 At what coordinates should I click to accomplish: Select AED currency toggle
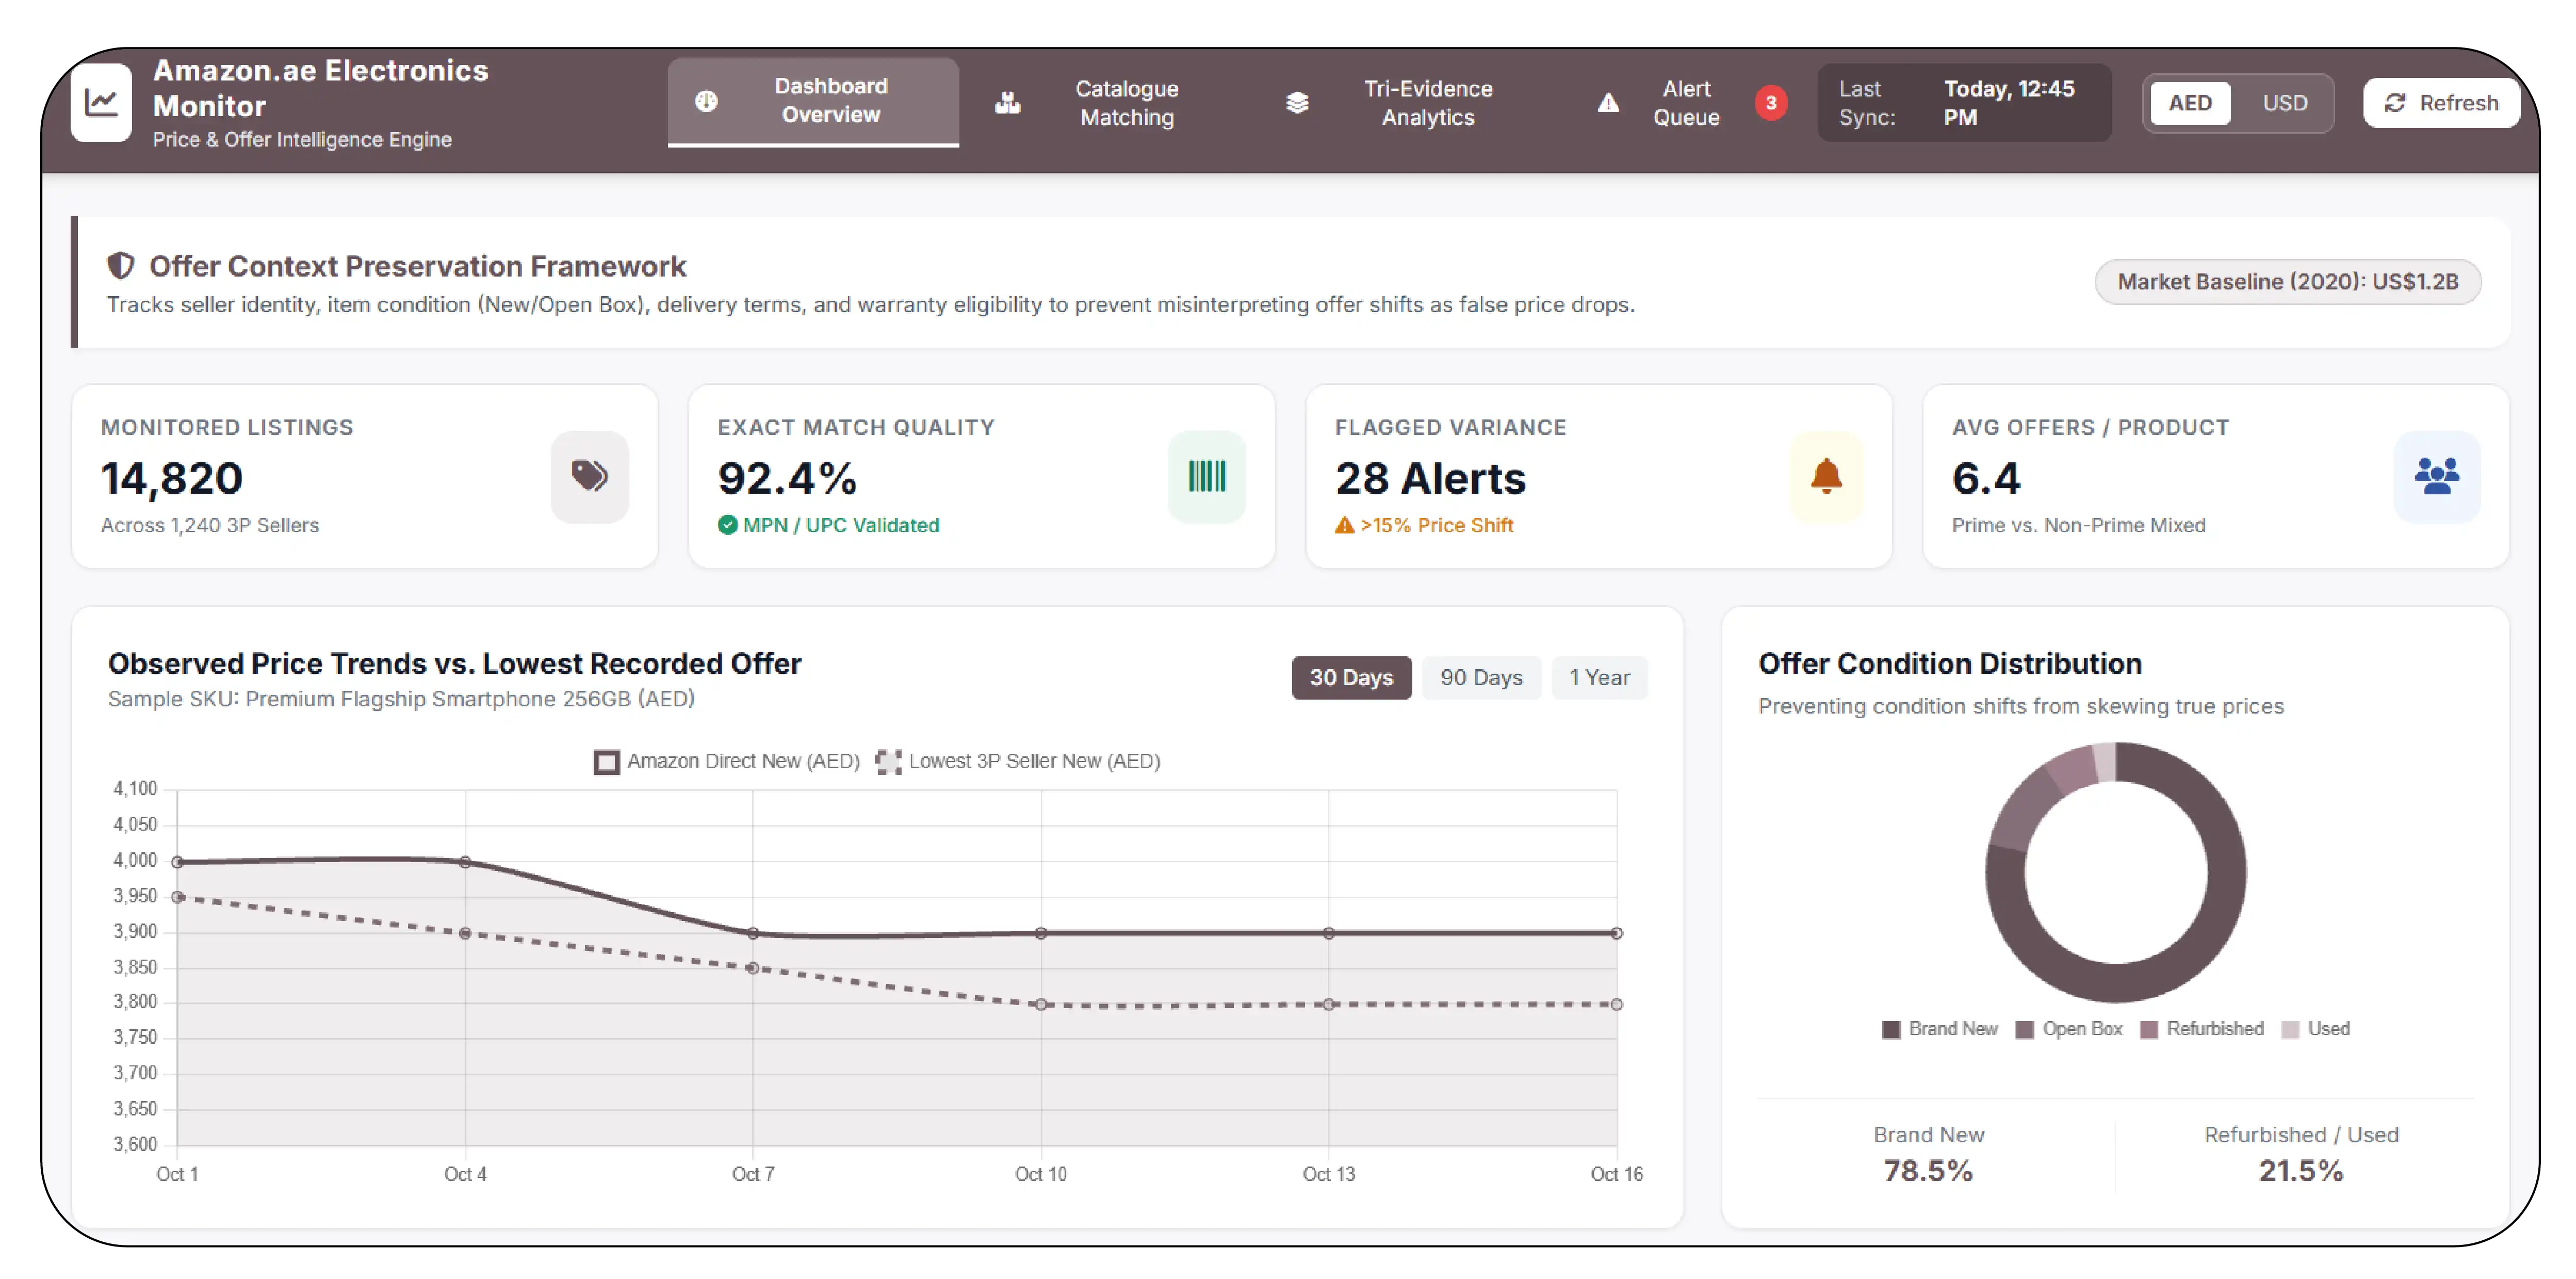(2190, 103)
